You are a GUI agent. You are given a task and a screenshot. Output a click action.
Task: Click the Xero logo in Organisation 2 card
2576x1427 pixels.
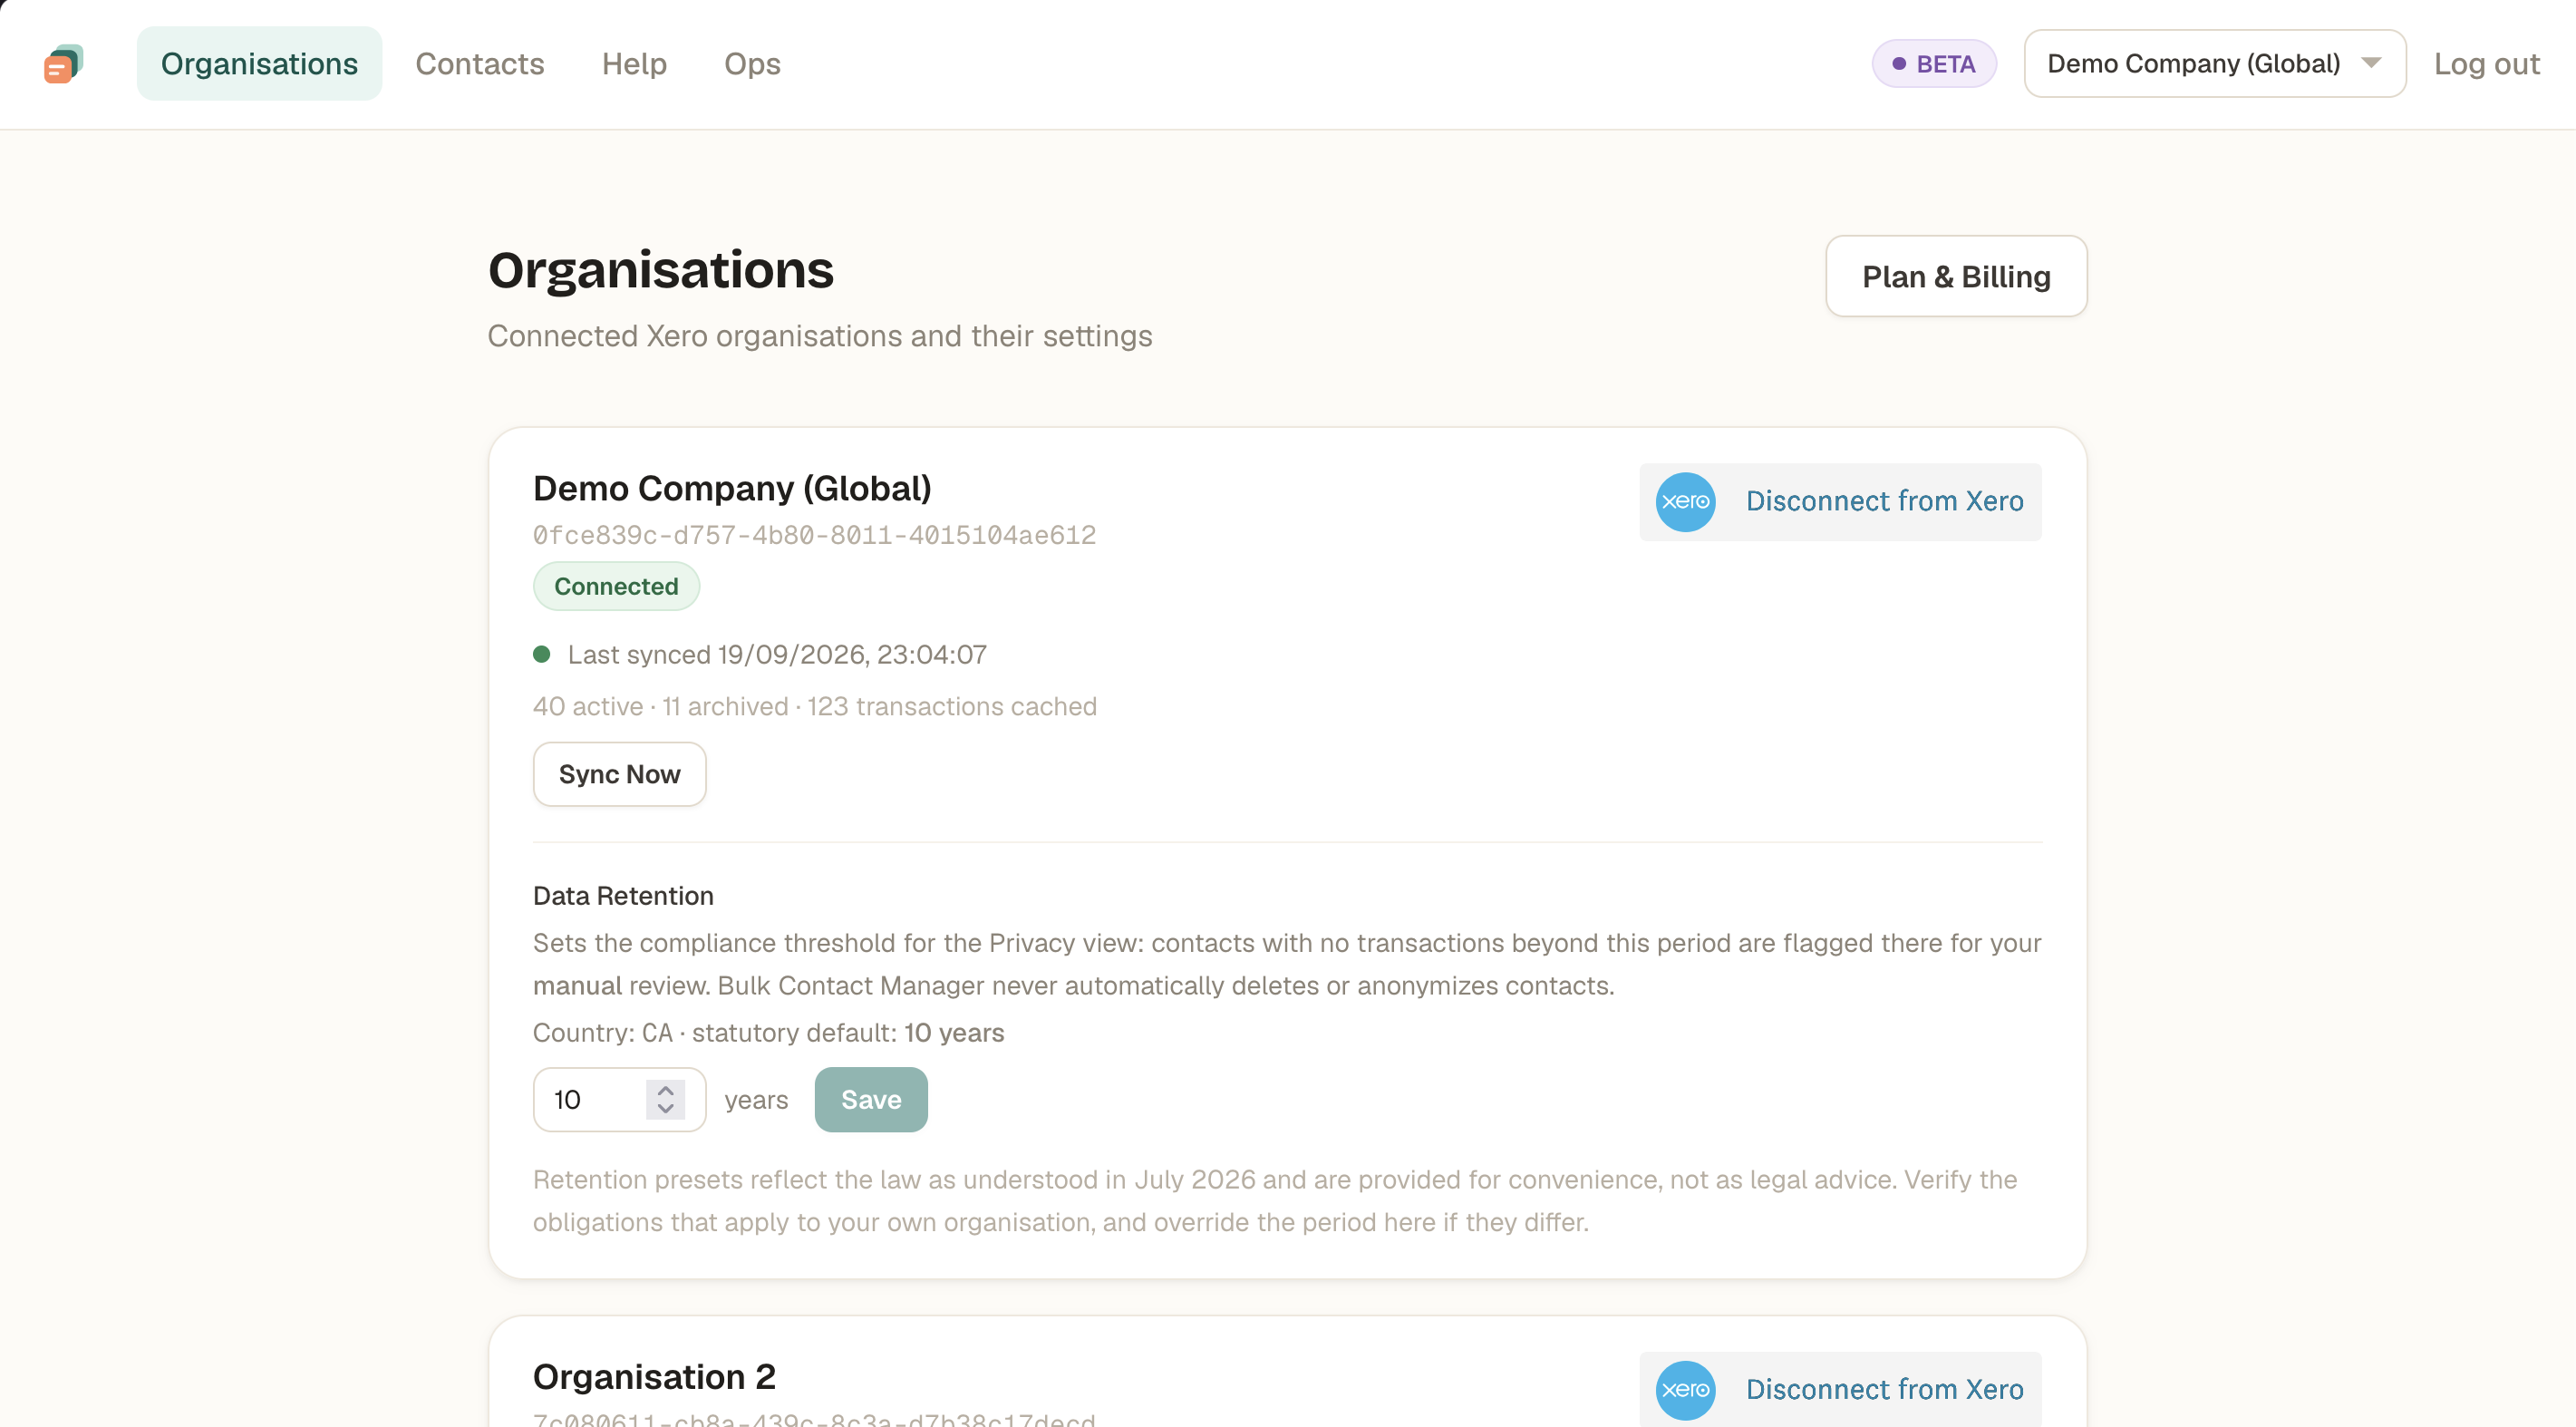[x=1685, y=1390]
